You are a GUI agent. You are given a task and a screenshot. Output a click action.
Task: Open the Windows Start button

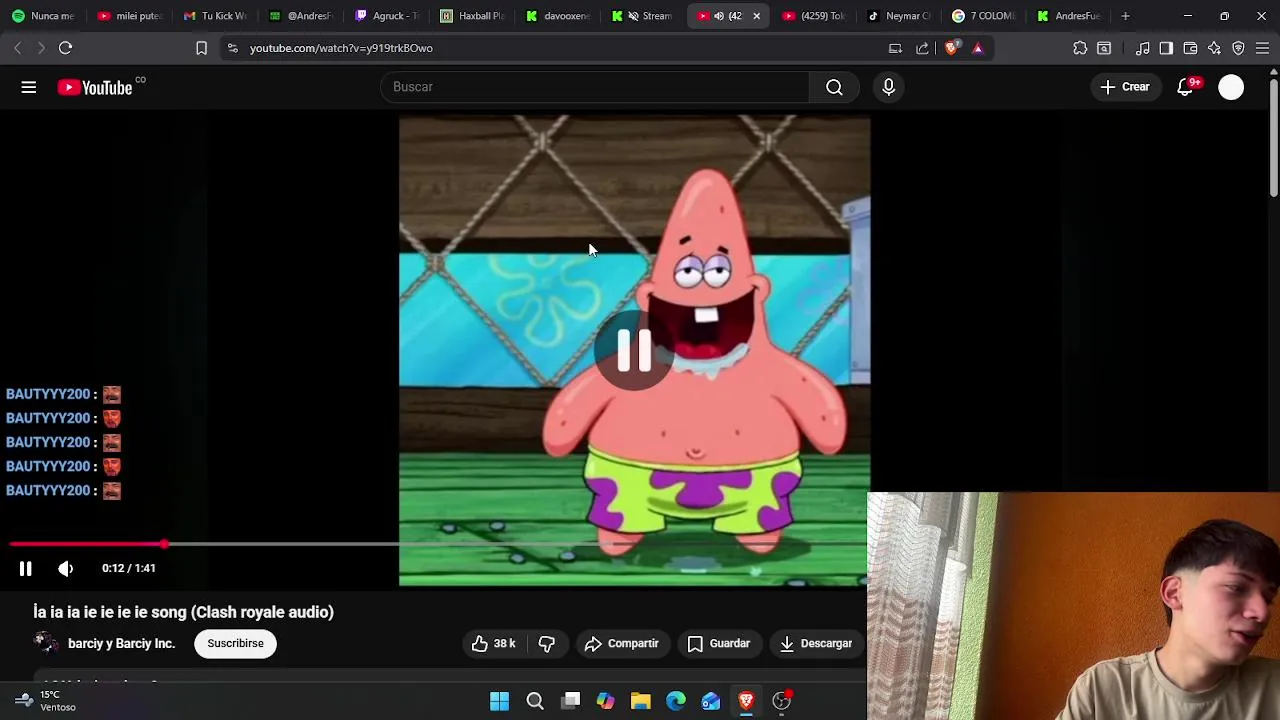click(x=499, y=701)
